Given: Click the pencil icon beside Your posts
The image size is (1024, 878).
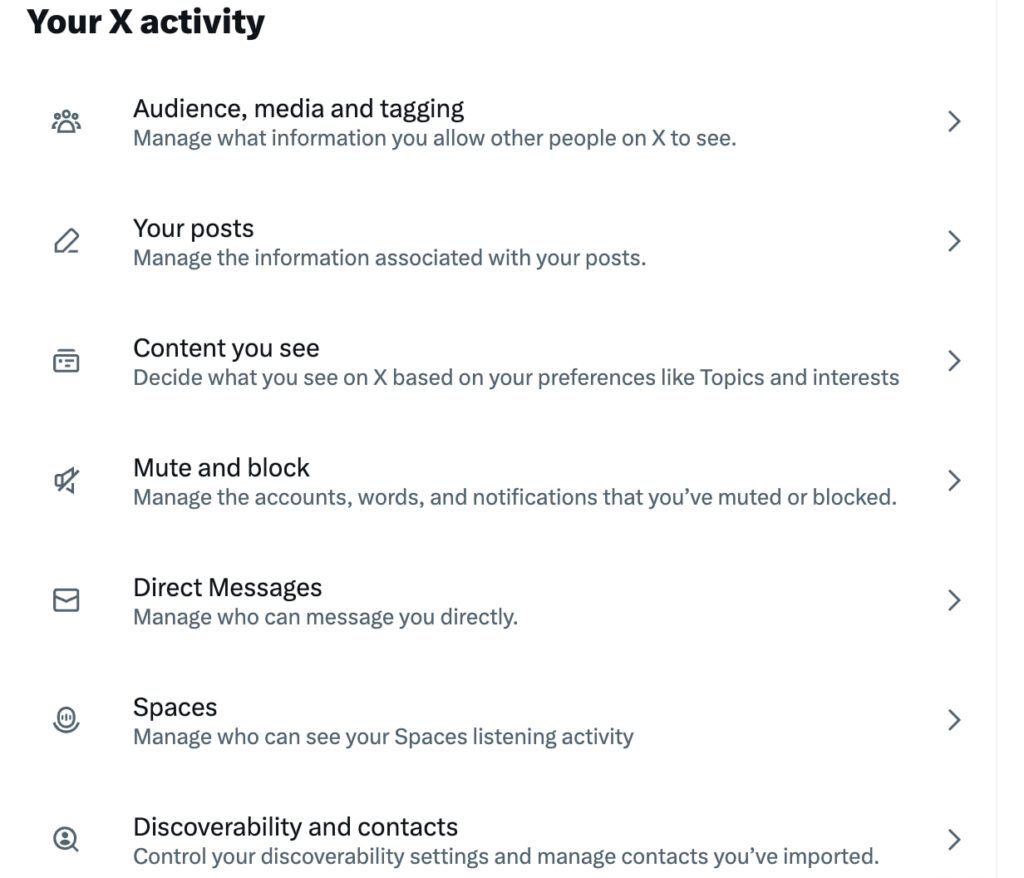Looking at the screenshot, I should (x=66, y=242).
